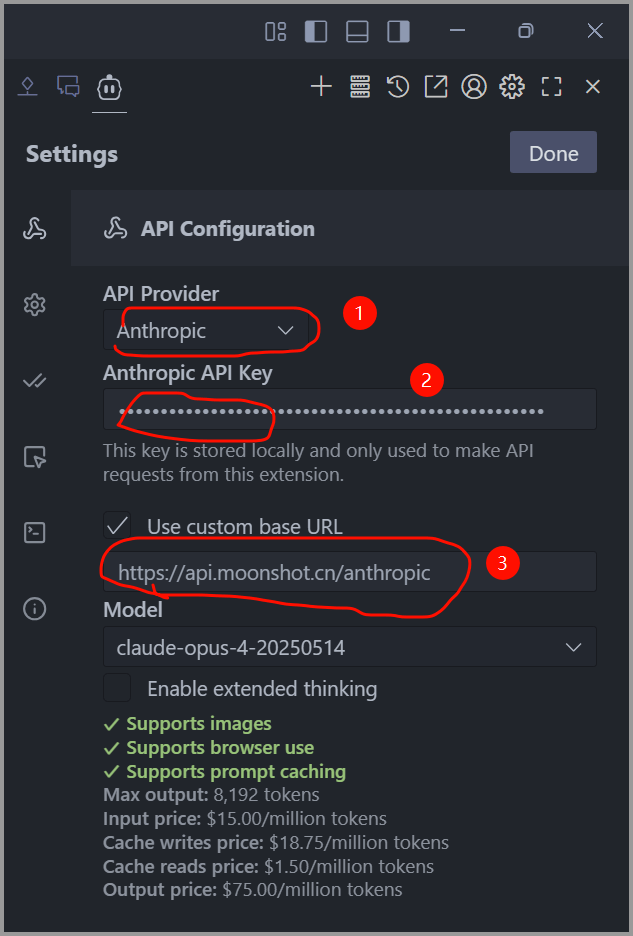This screenshot has width=633, height=936.
Task: Click the custom base URL text field
Action: pyautogui.click(x=349, y=572)
